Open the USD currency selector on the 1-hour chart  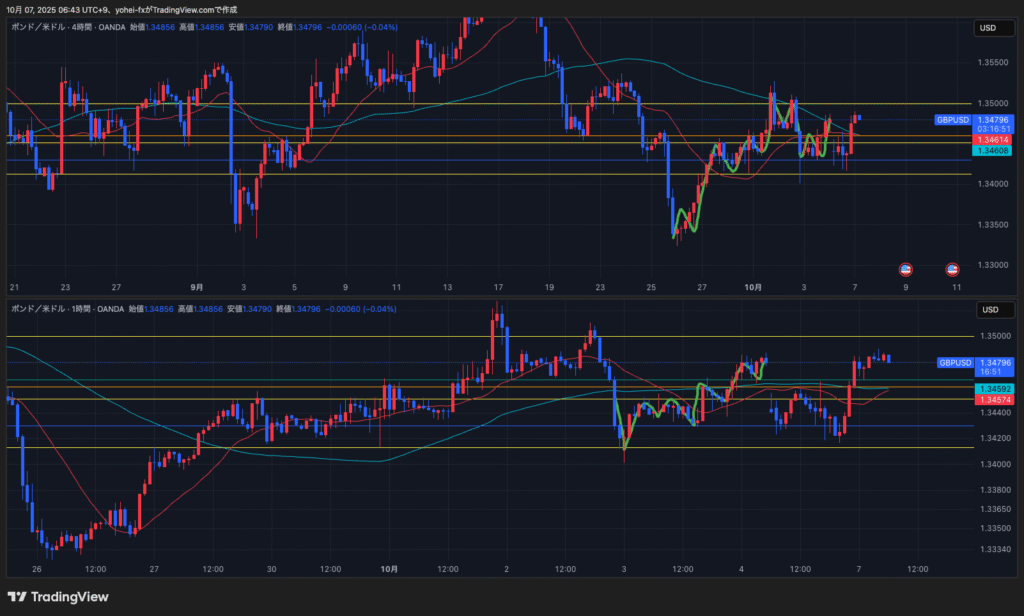click(989, 309)
